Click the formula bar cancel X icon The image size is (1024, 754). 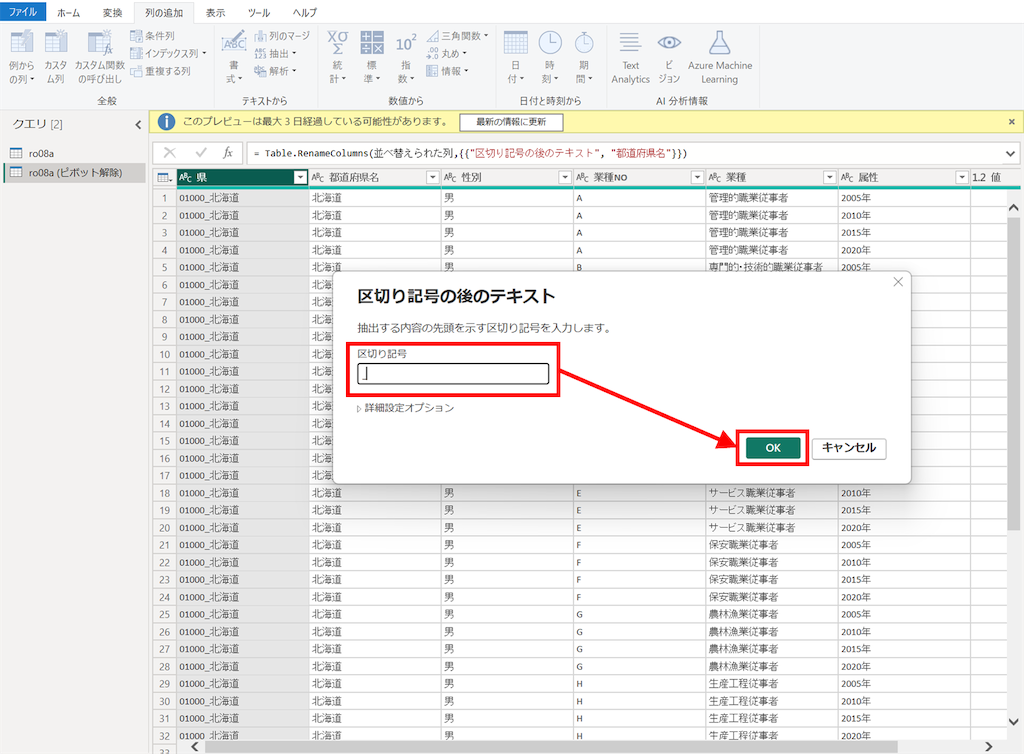170,153
